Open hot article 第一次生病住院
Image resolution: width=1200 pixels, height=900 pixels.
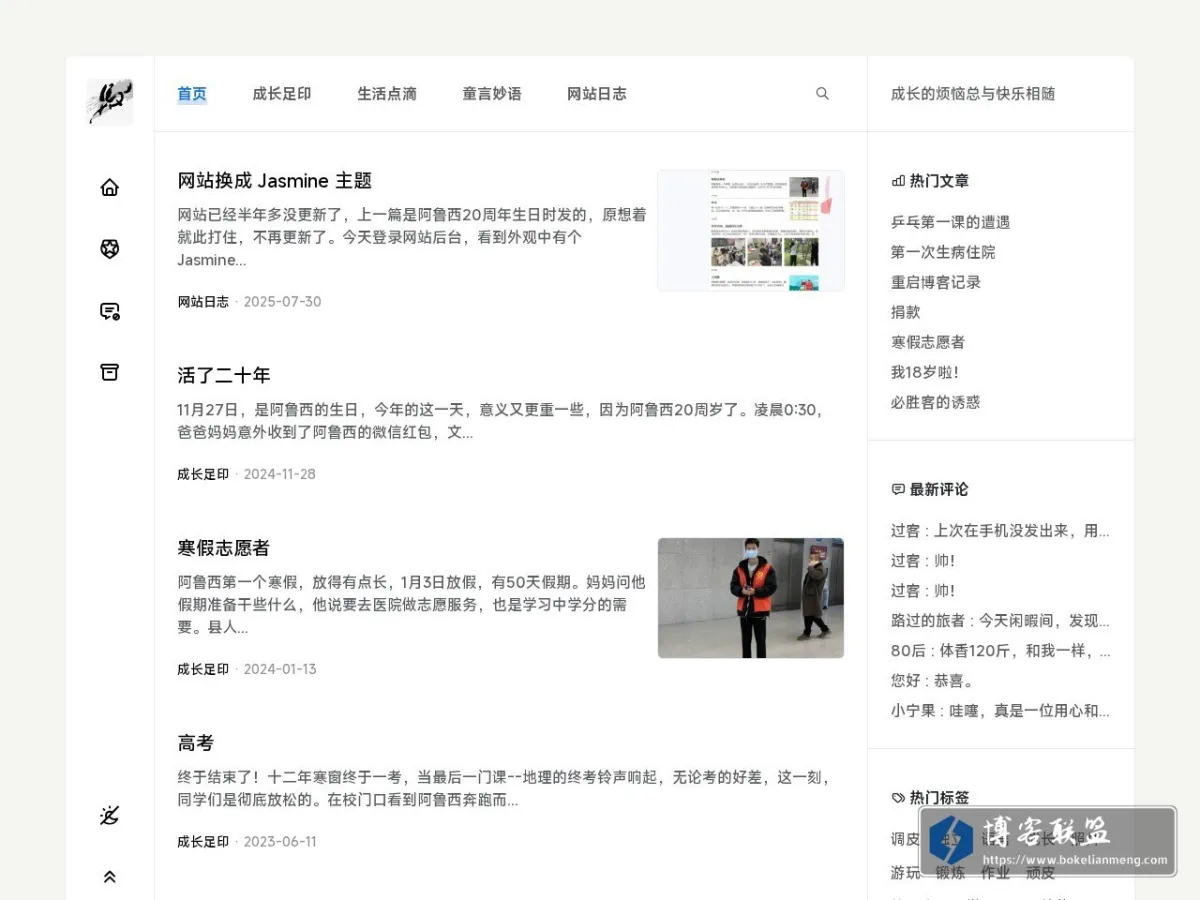pyautogui.click(x=943, y=252)
